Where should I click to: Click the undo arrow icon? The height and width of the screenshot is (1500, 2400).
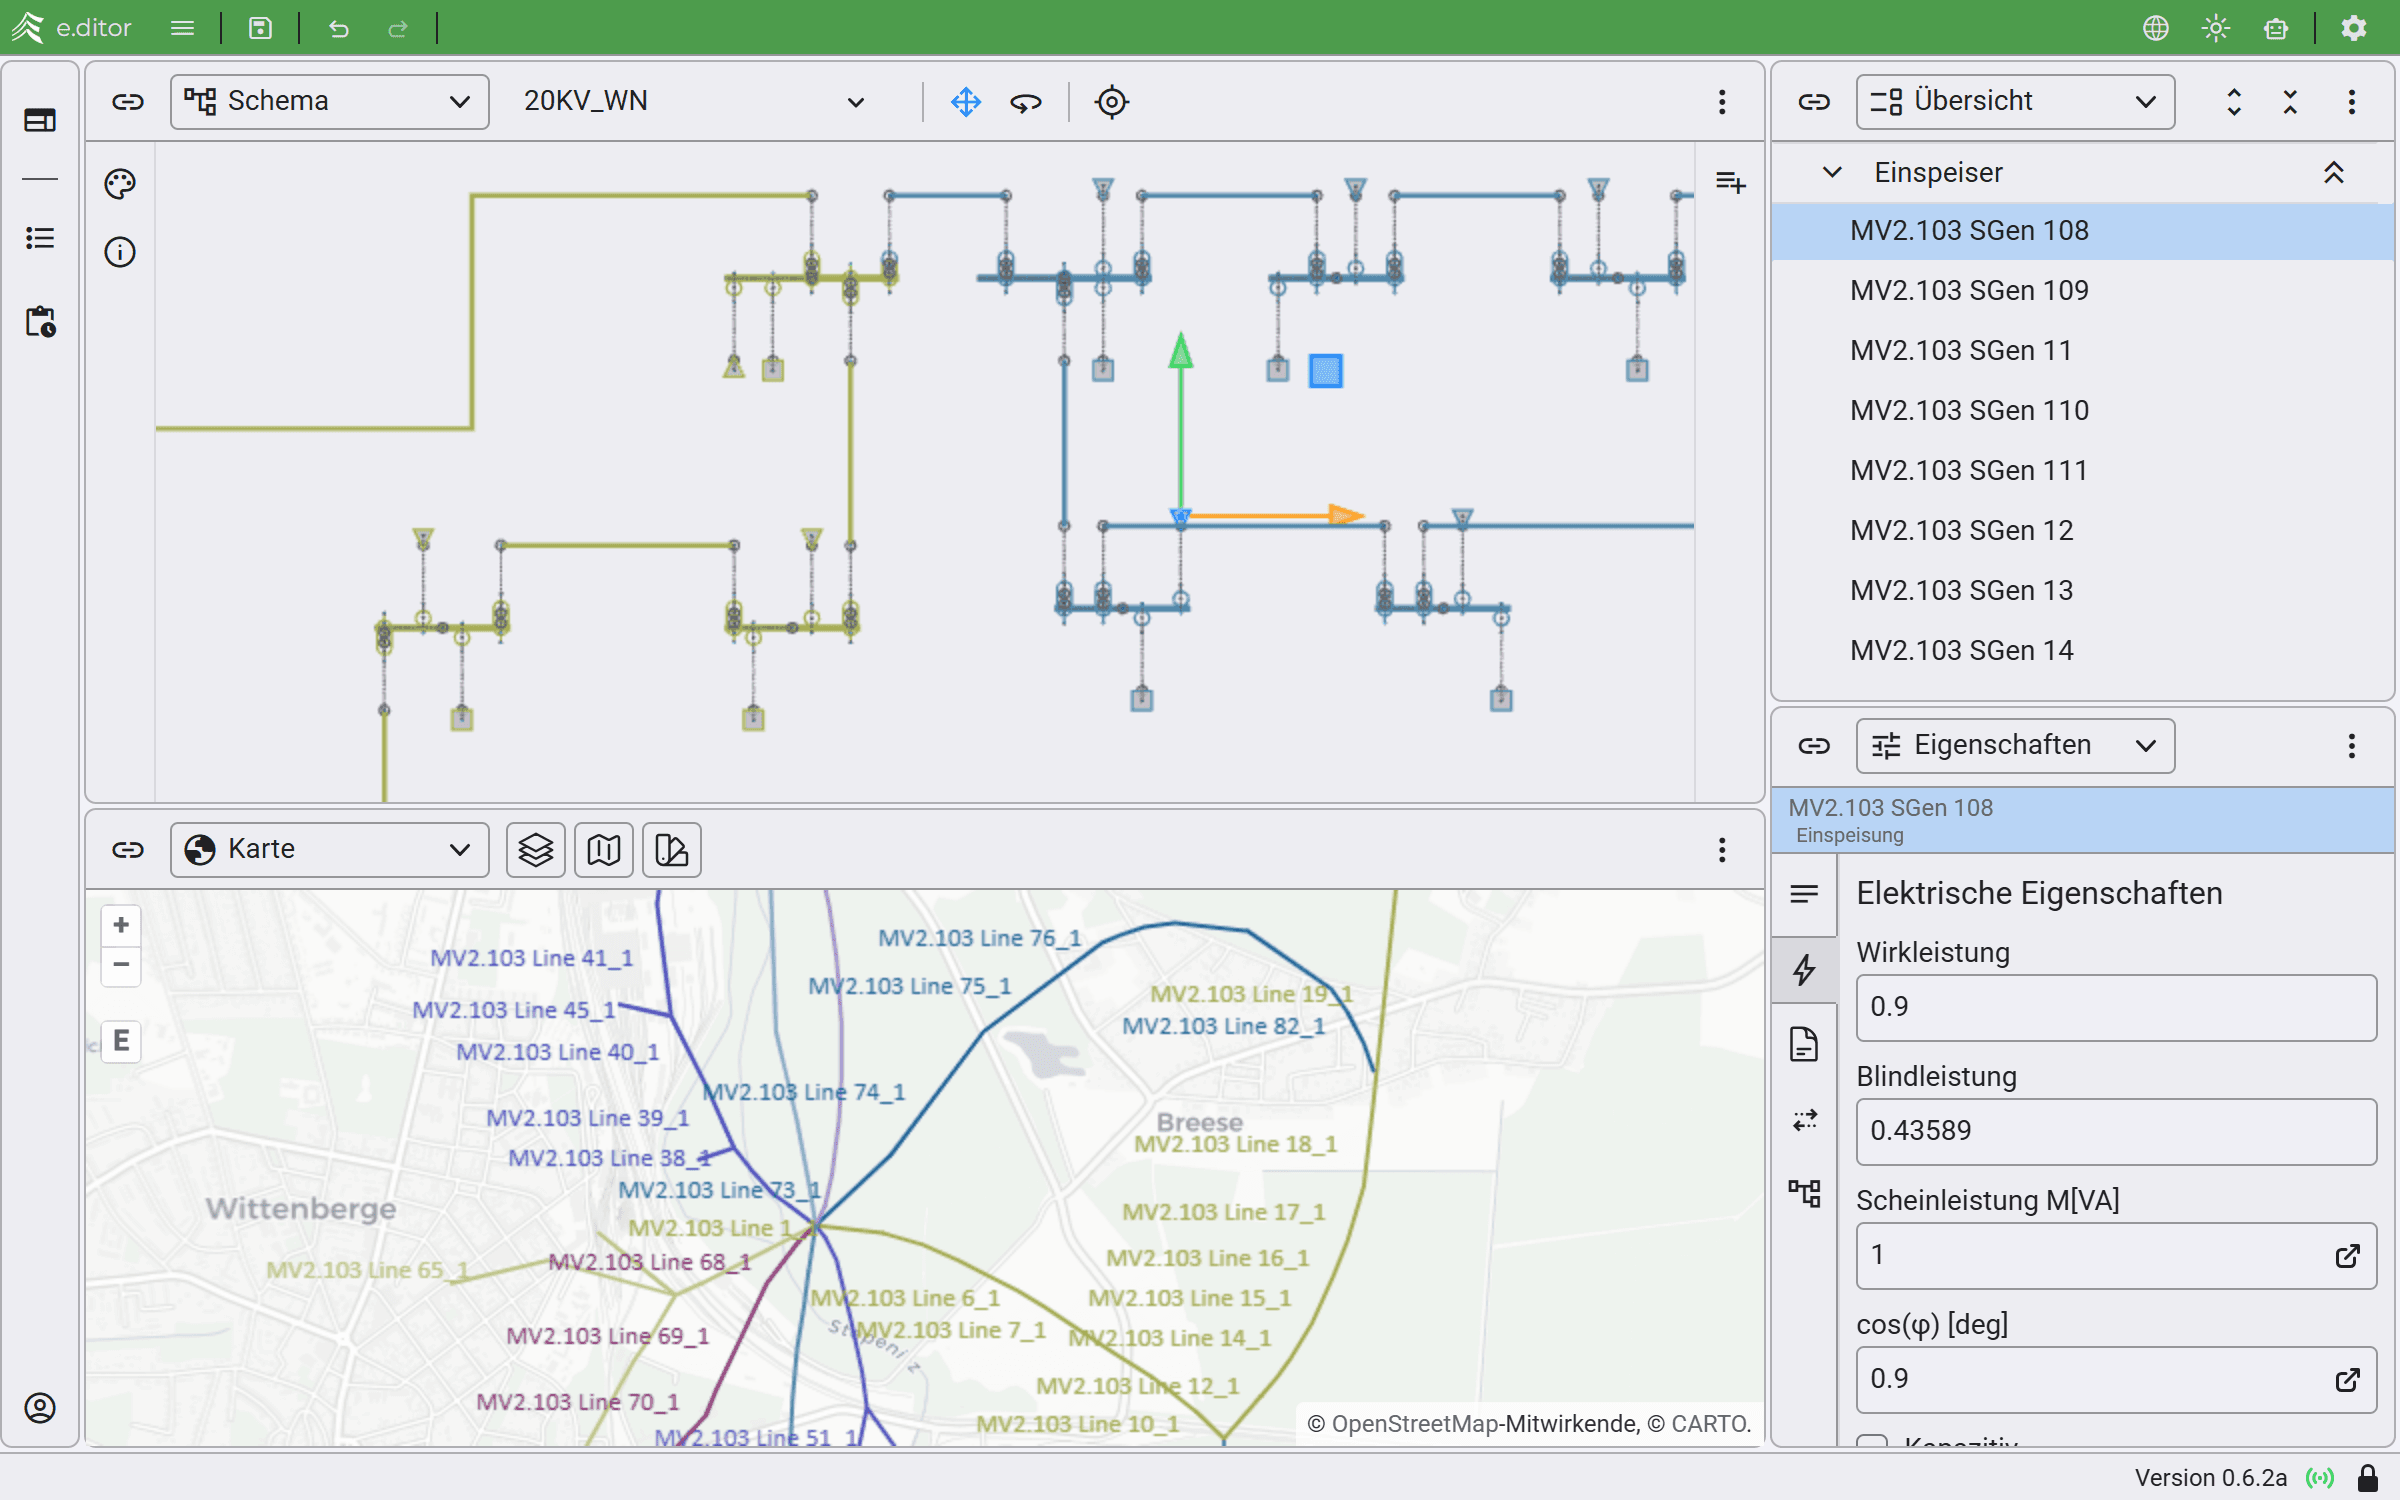click(x=339, y=28)
